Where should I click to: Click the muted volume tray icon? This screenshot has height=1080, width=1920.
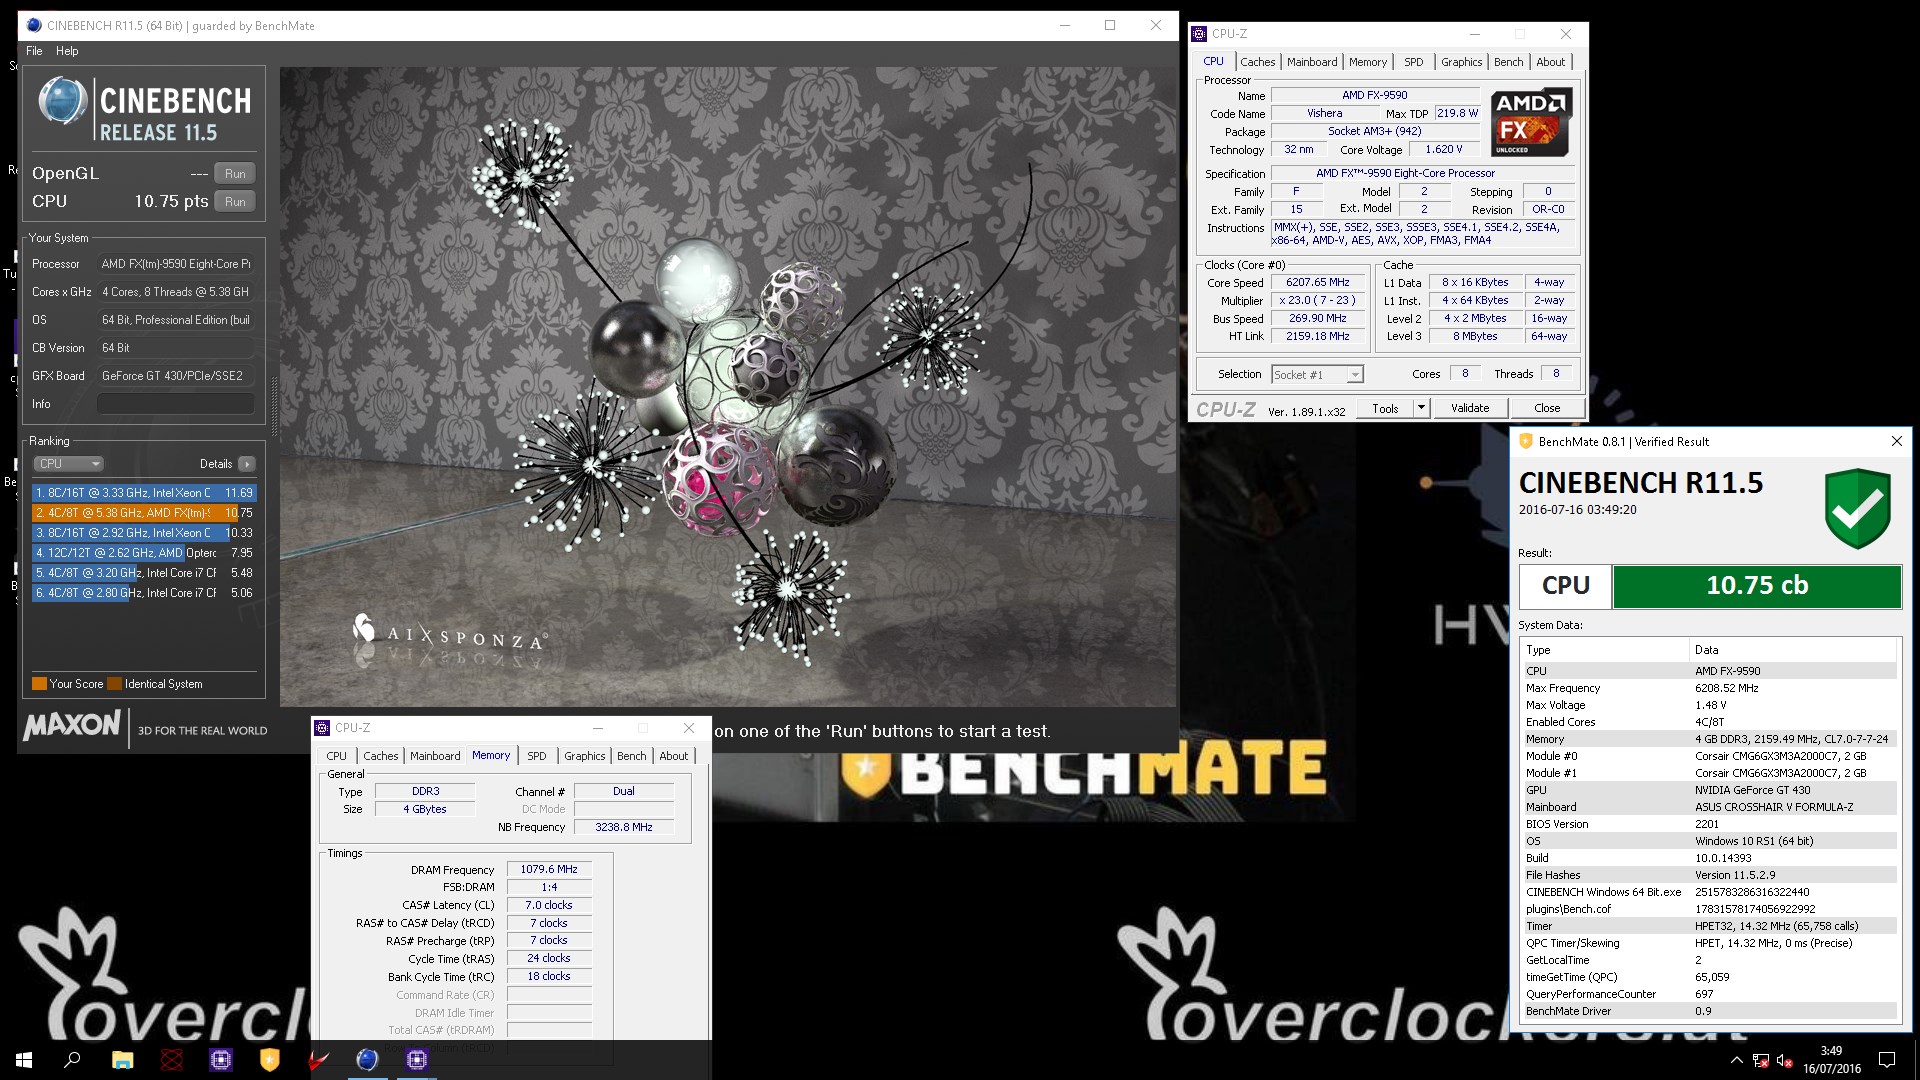[1785, 1060]
